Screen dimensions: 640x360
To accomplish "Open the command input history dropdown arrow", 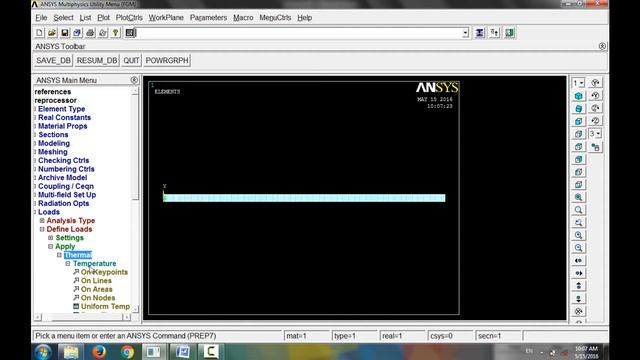I will tap(465, 33).
